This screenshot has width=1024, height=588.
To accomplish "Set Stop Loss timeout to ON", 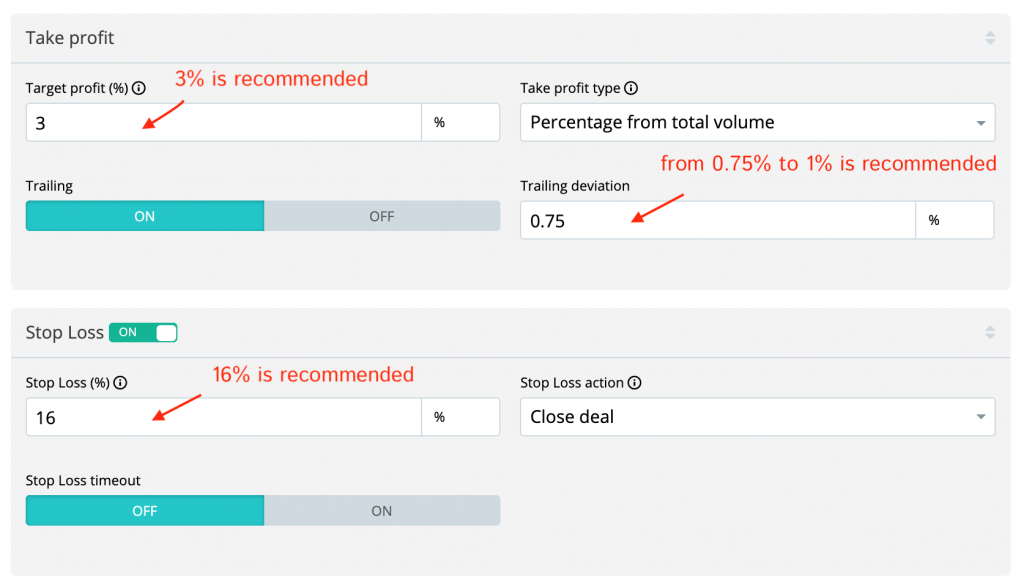I will coord(382,511).
